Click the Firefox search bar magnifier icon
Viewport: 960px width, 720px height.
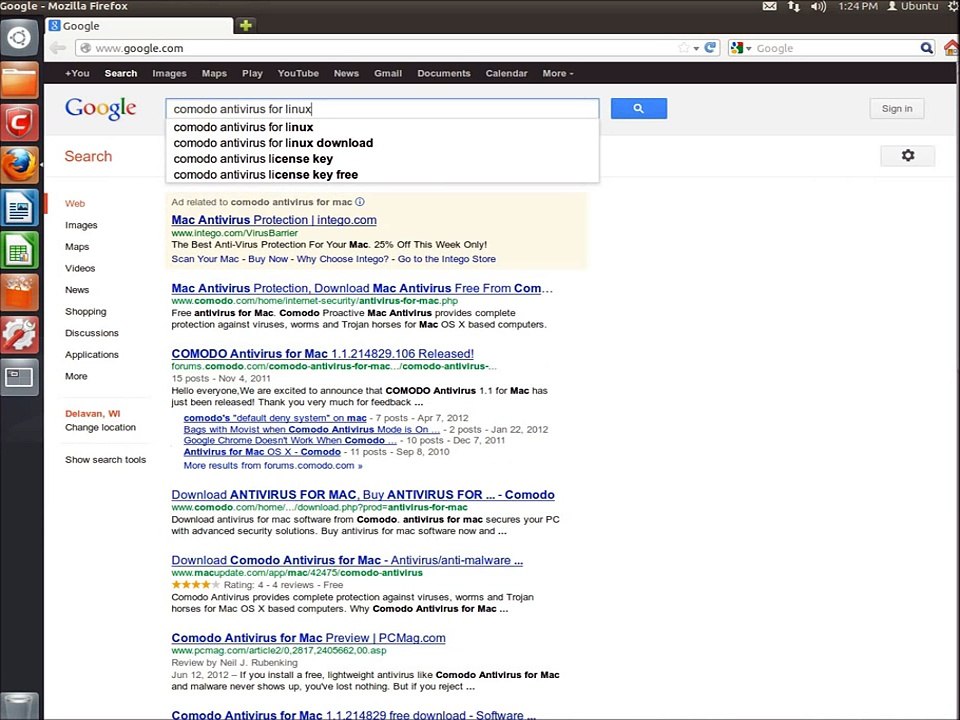[x=927, y=48]
